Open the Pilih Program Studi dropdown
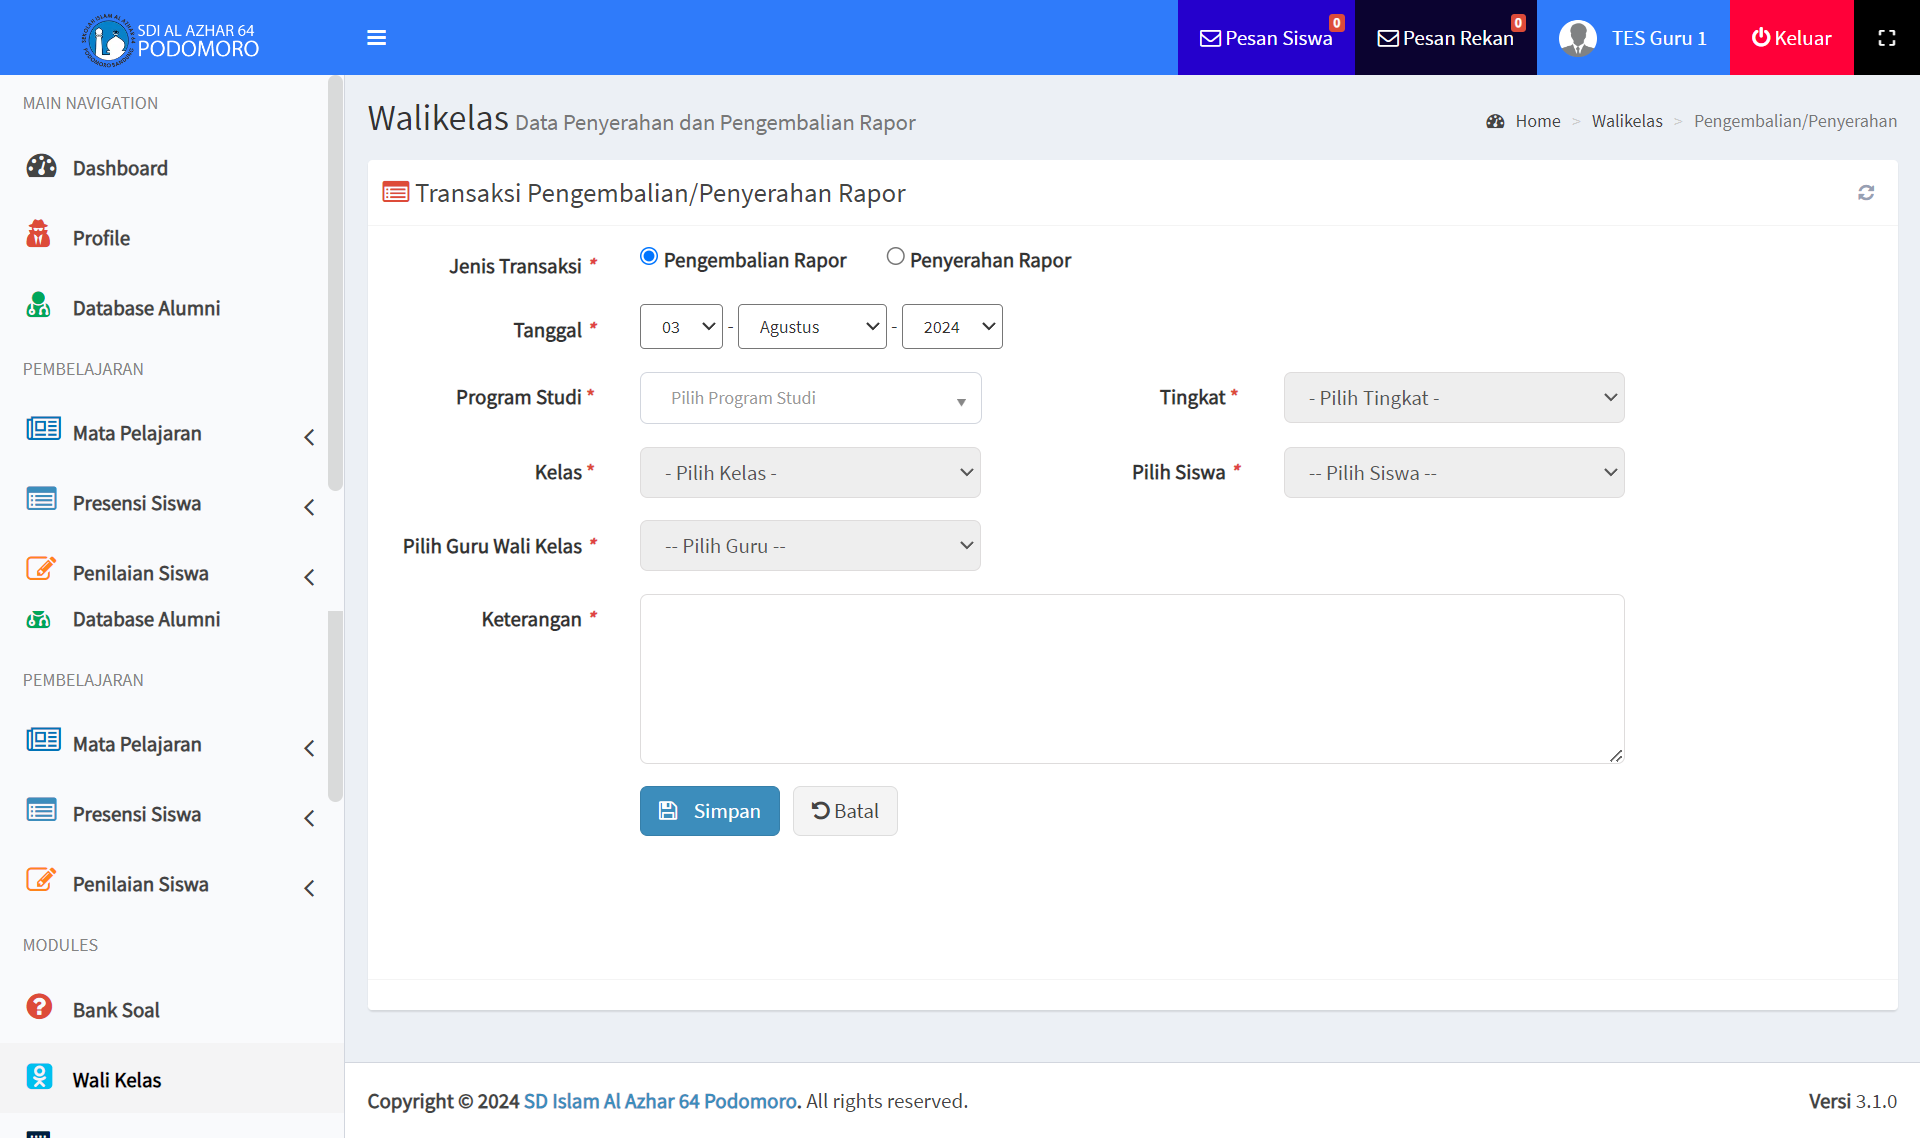This screenshot has width=1920, height=1138. click(810, 398)
